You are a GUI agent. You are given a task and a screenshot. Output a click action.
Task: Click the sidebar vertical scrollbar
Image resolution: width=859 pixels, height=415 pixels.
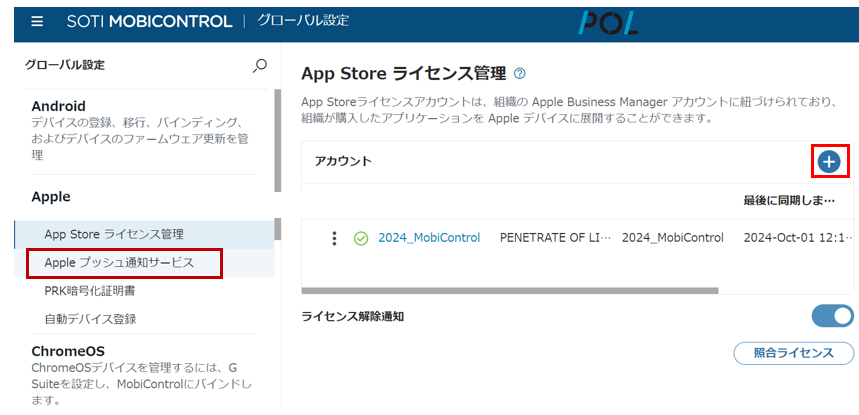click(277, 140)
